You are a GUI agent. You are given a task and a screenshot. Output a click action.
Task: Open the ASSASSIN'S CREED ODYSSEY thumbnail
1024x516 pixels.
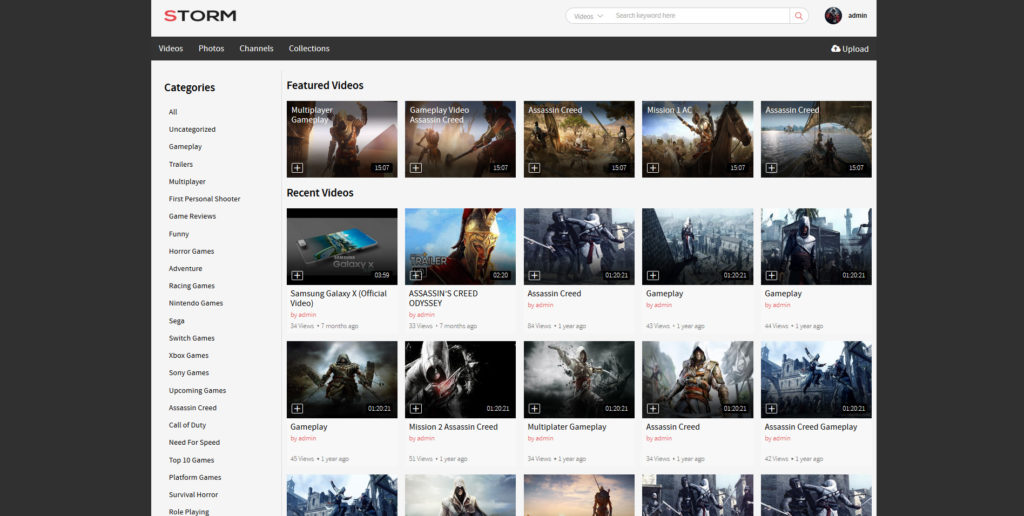460,246
